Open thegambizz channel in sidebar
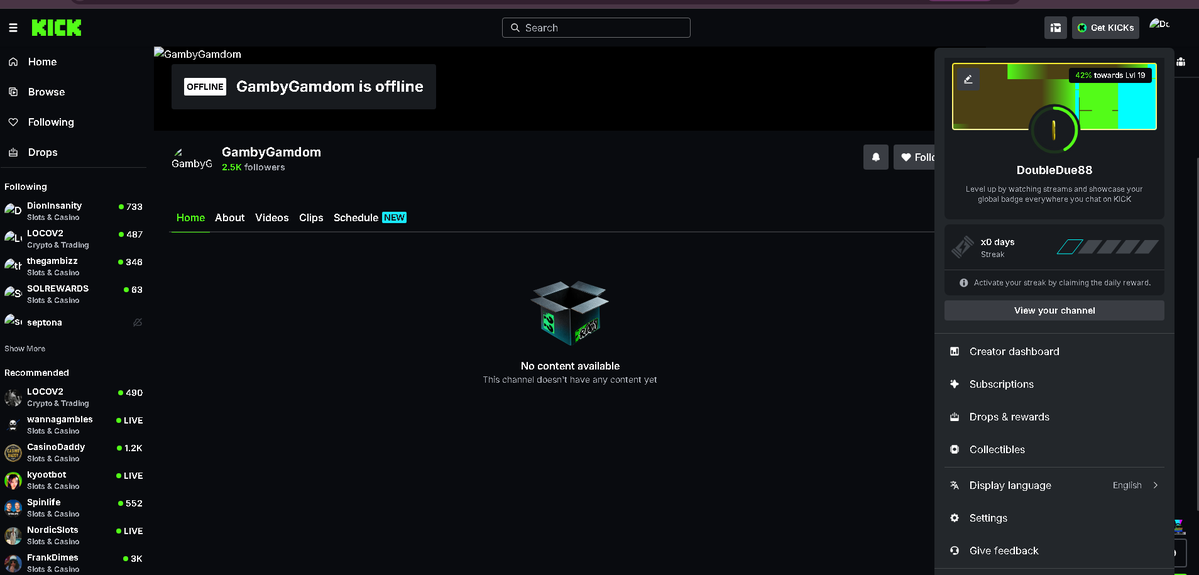1199x575 pixels. tap(73, 266)
